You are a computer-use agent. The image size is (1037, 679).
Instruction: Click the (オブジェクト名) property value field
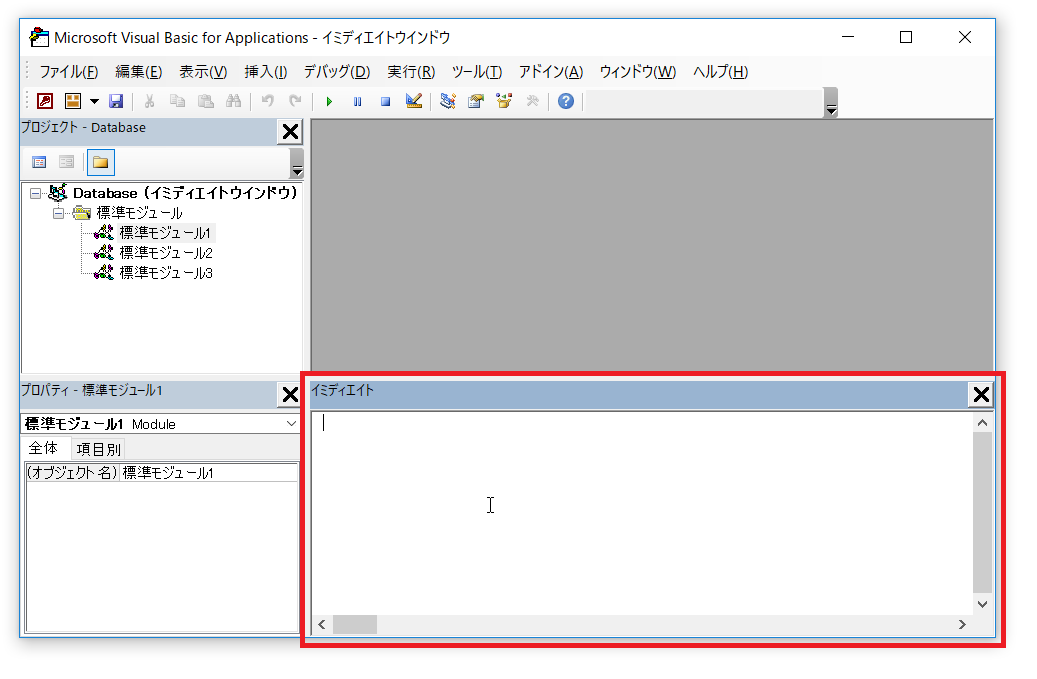(209, 473)
